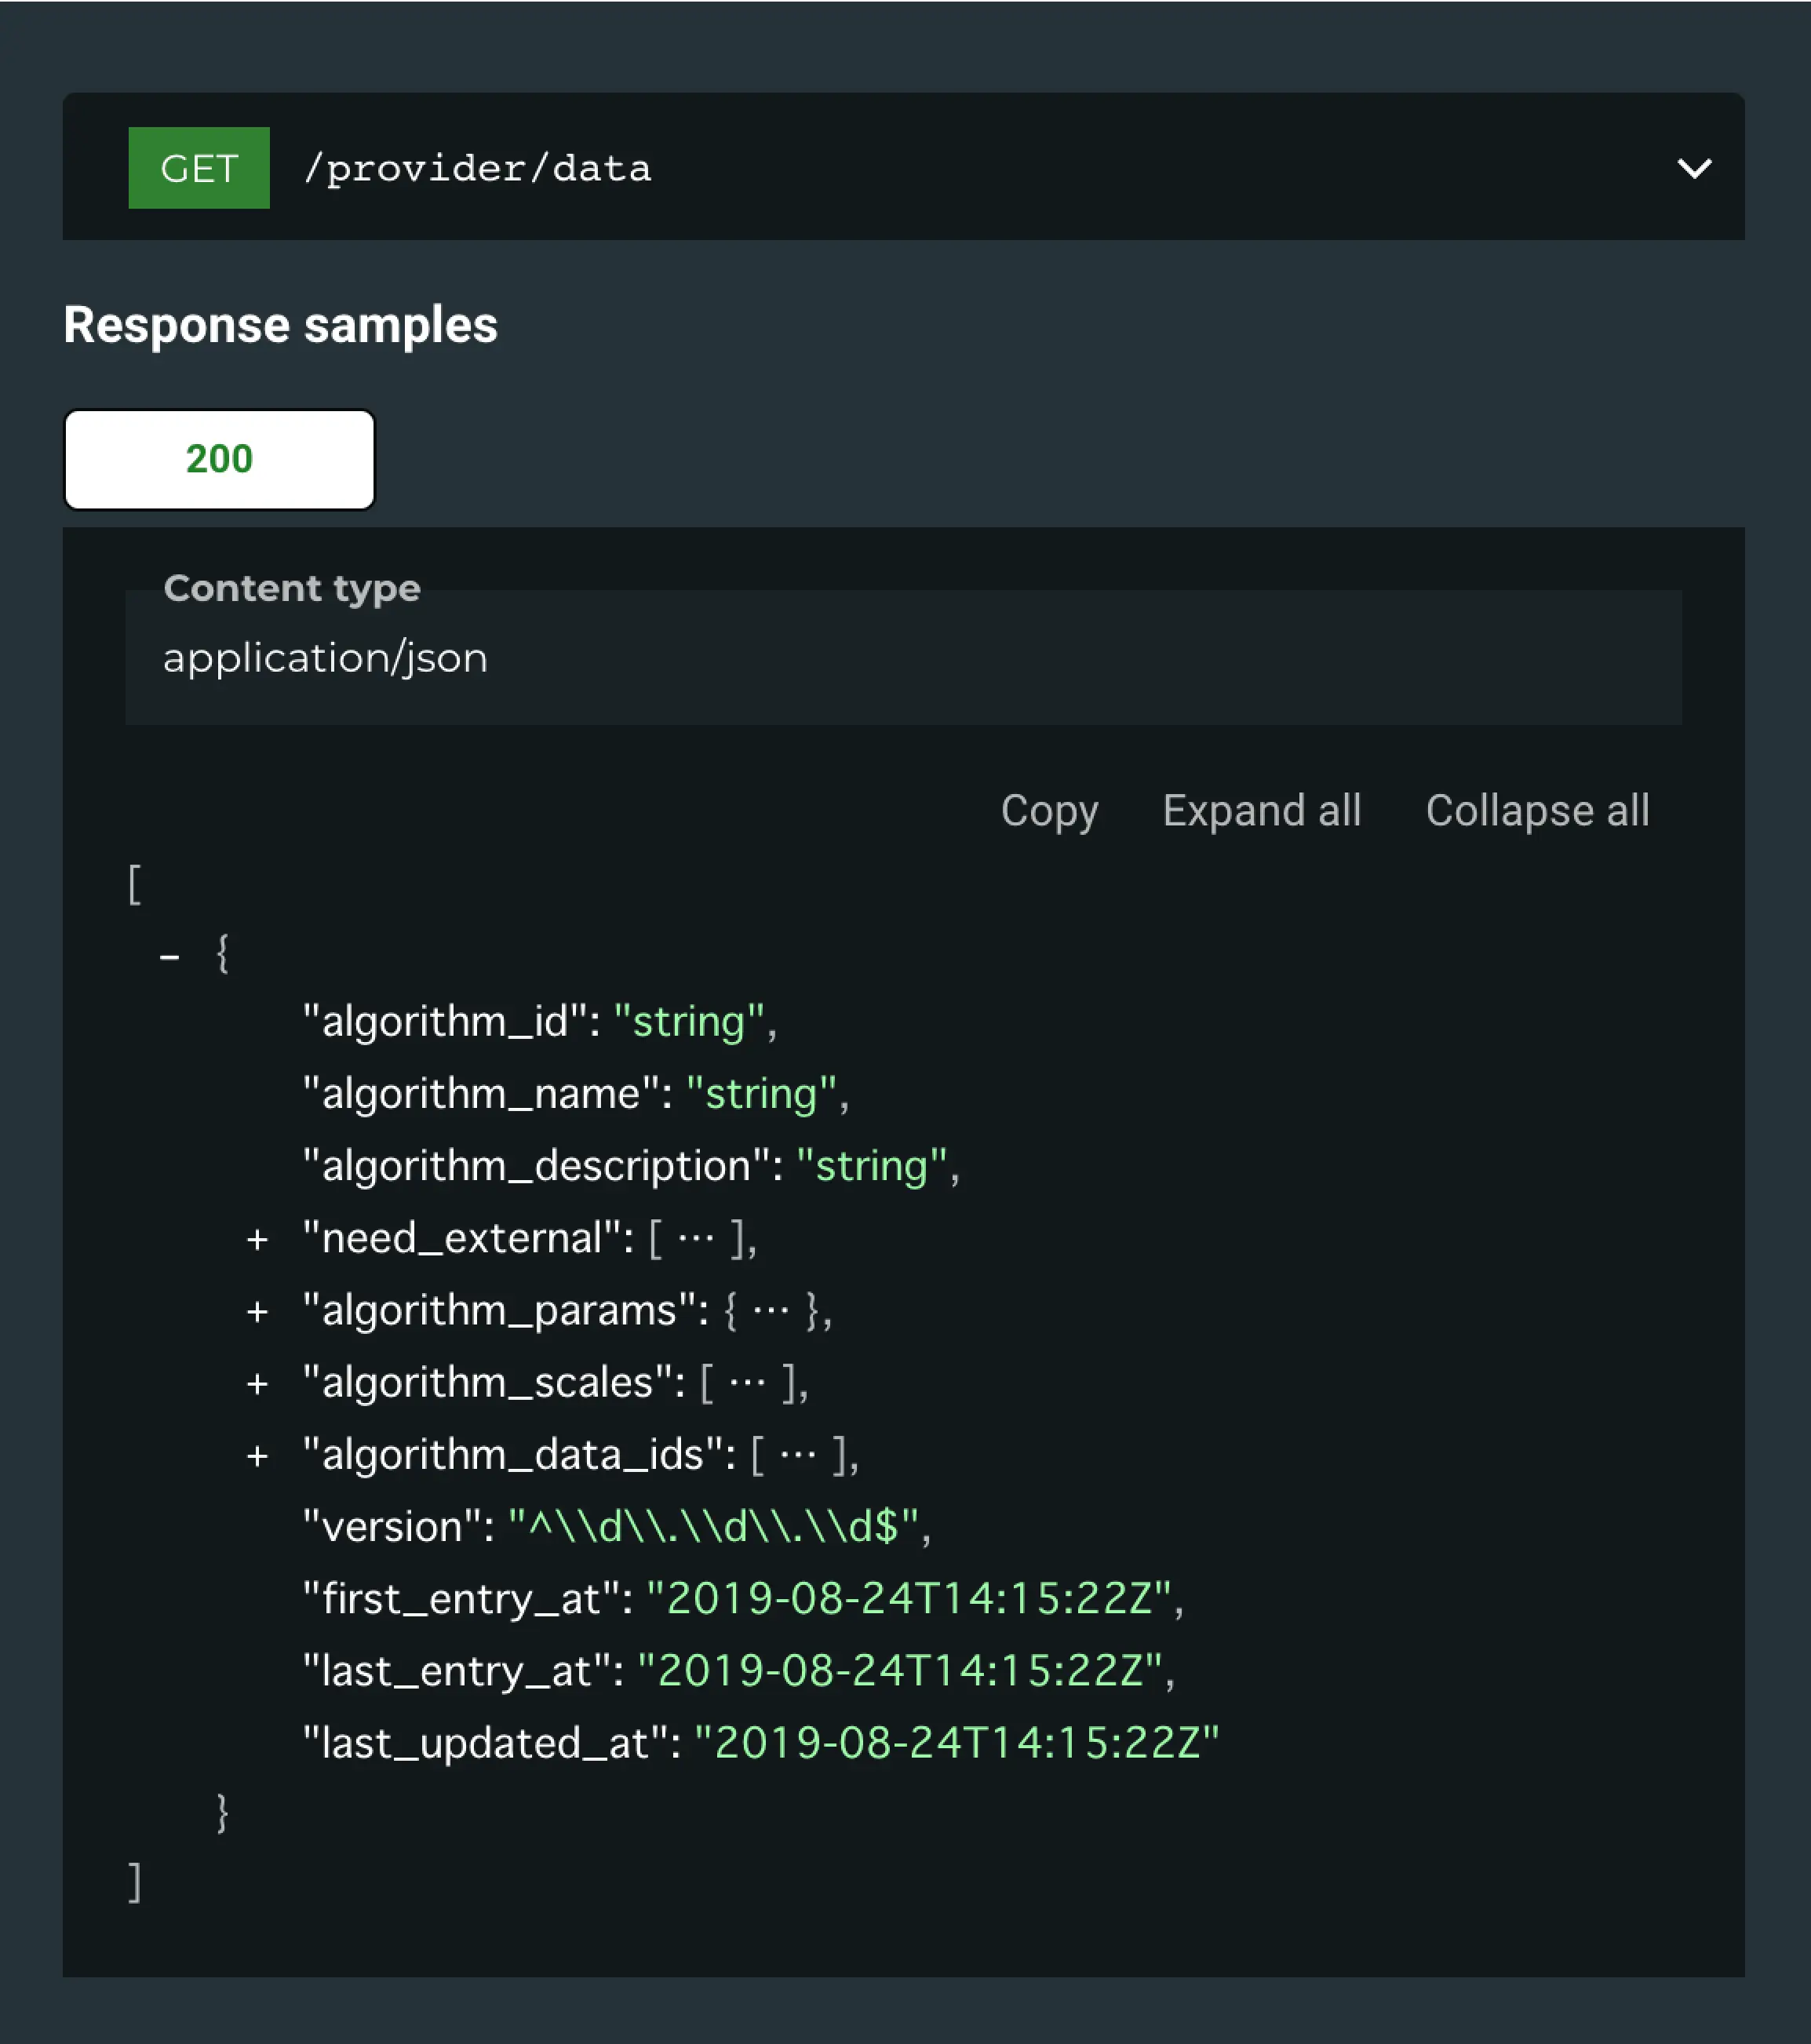Collapse the array object with minus sign
Screen dimensions: 1811x2044
(170, 957)
